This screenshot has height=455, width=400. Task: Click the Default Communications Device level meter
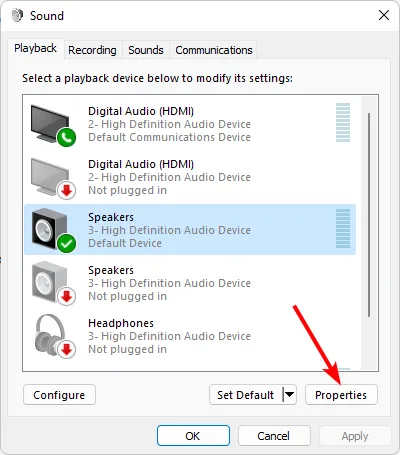[x=343, y=122]
